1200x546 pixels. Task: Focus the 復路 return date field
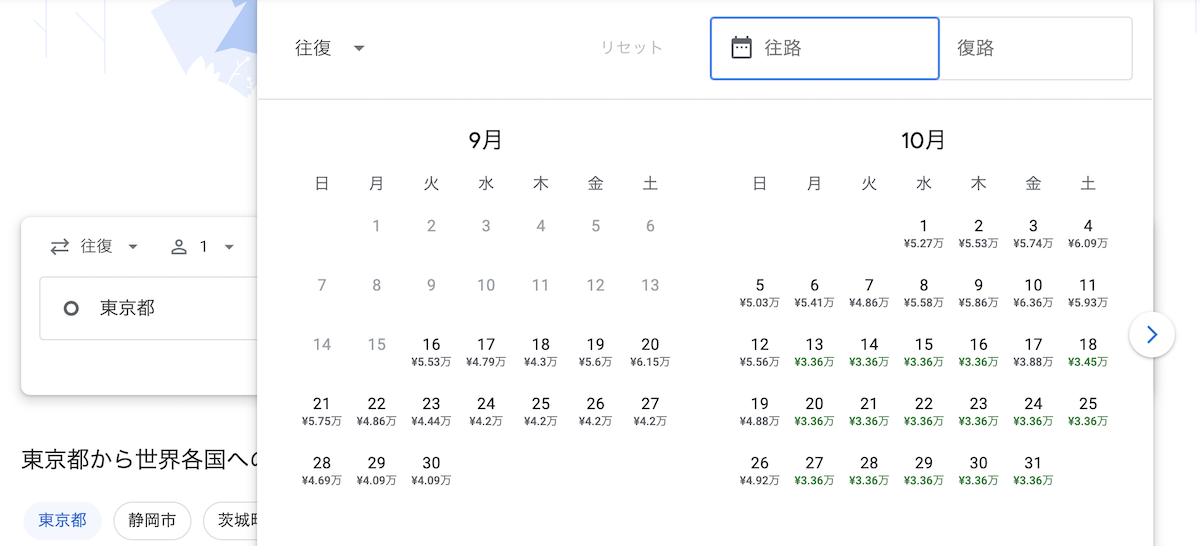click(x=1036, y=47)
